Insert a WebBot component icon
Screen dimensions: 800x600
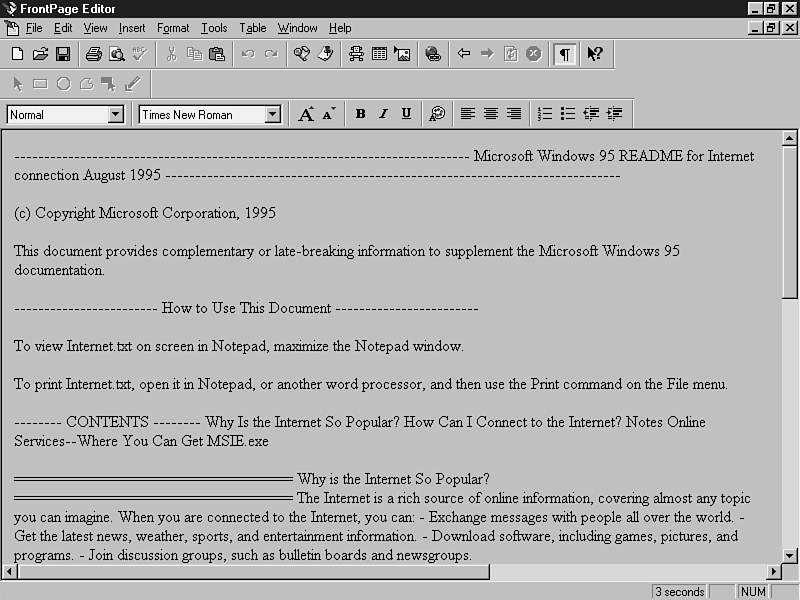pos(356,54)
